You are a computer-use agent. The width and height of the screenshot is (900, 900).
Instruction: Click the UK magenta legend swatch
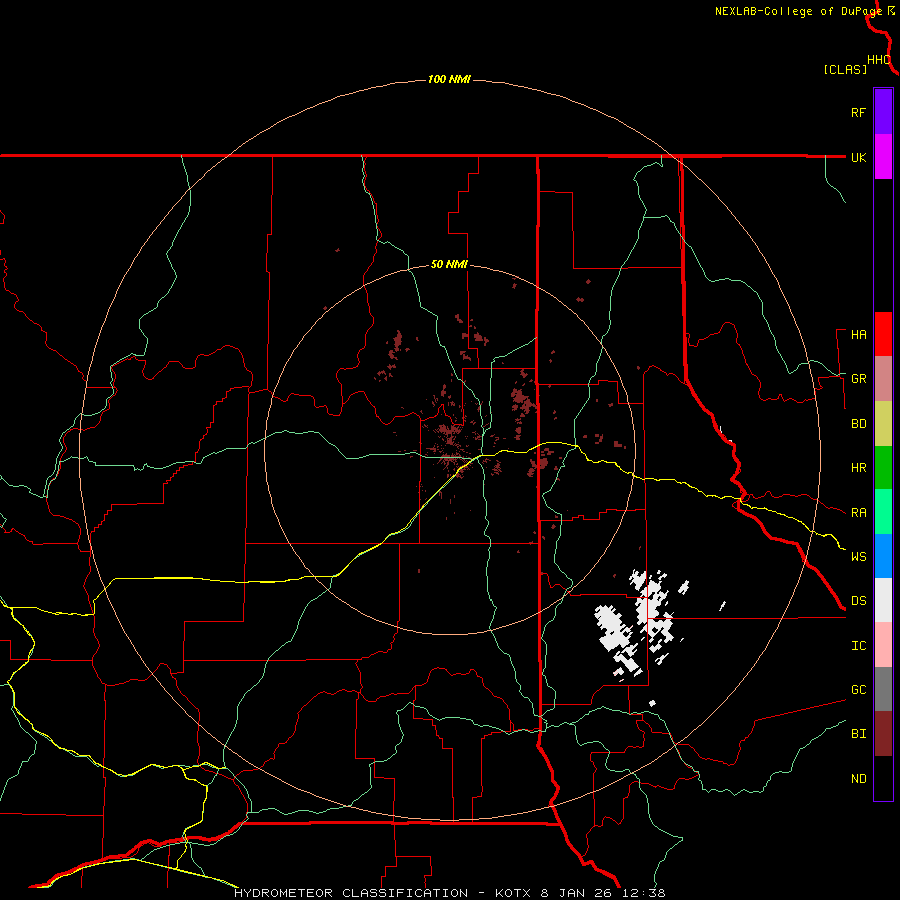click(x=883, y=157)
